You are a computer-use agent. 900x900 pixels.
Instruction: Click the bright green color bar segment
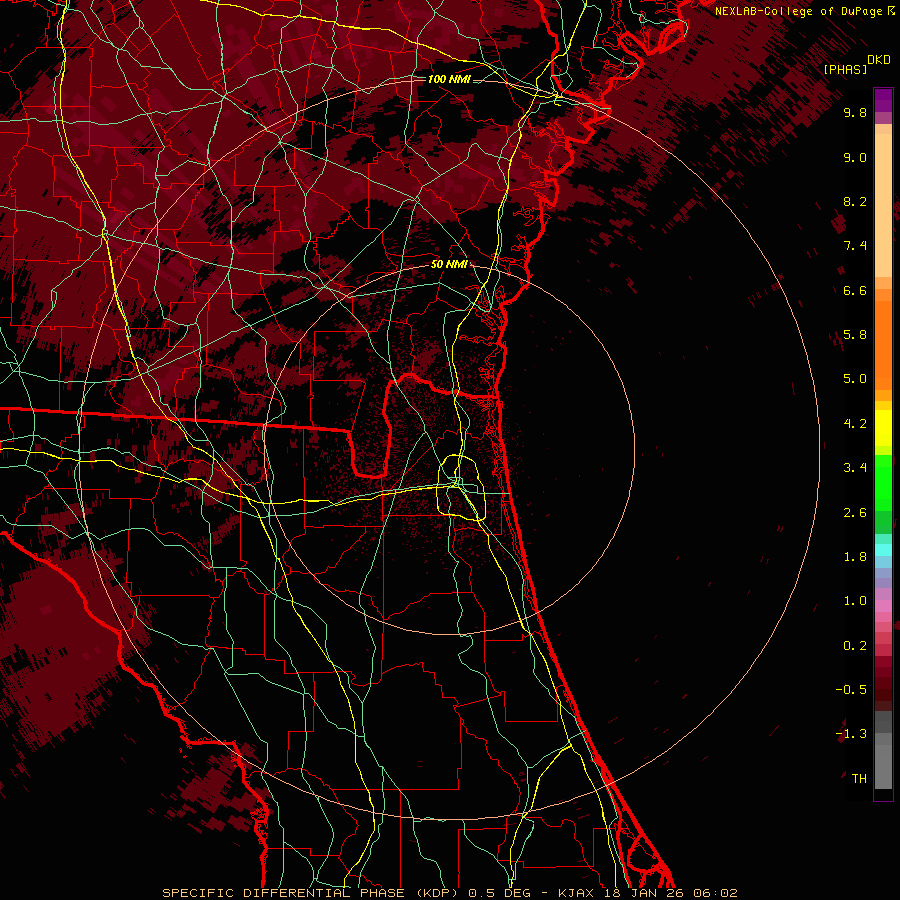point(883,482)
